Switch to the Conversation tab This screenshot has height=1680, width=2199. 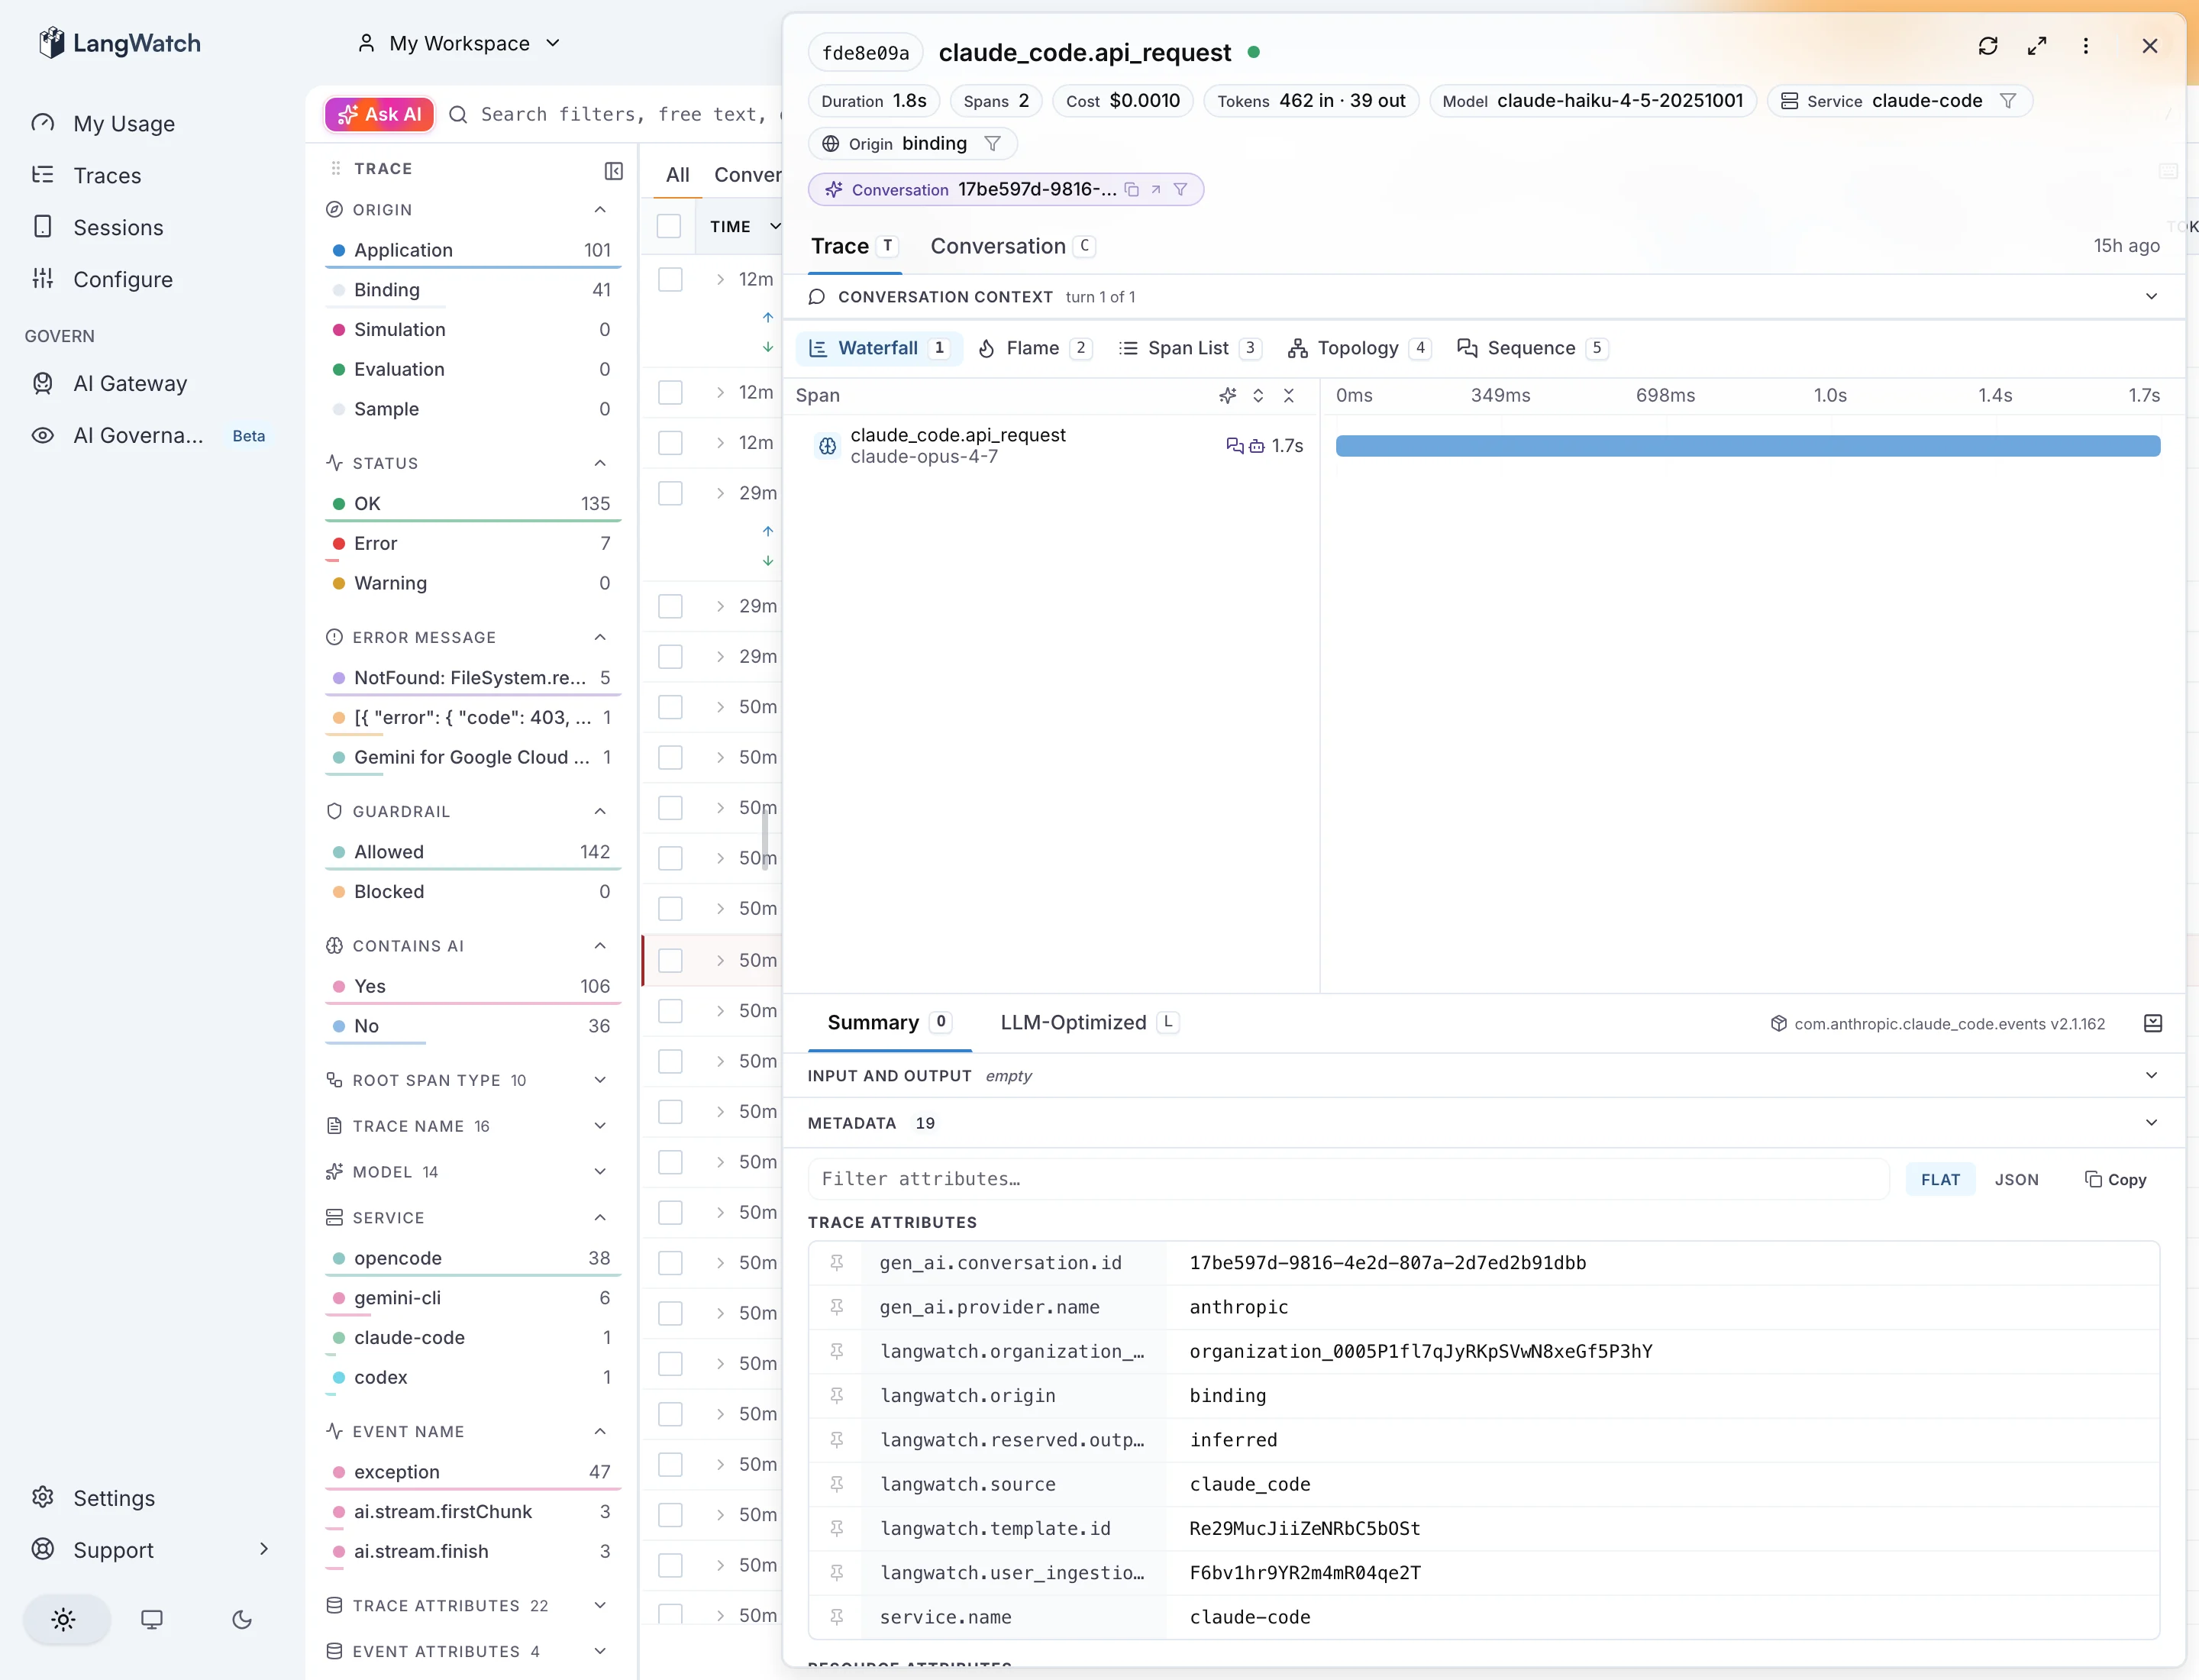1013,247
